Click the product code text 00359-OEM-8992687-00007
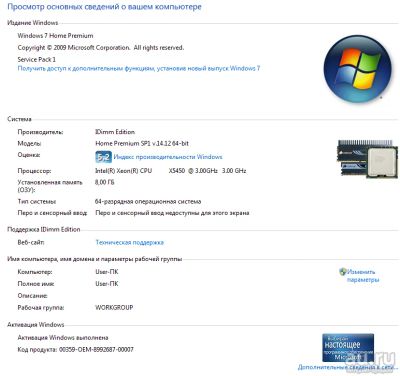 click(96, 350)
